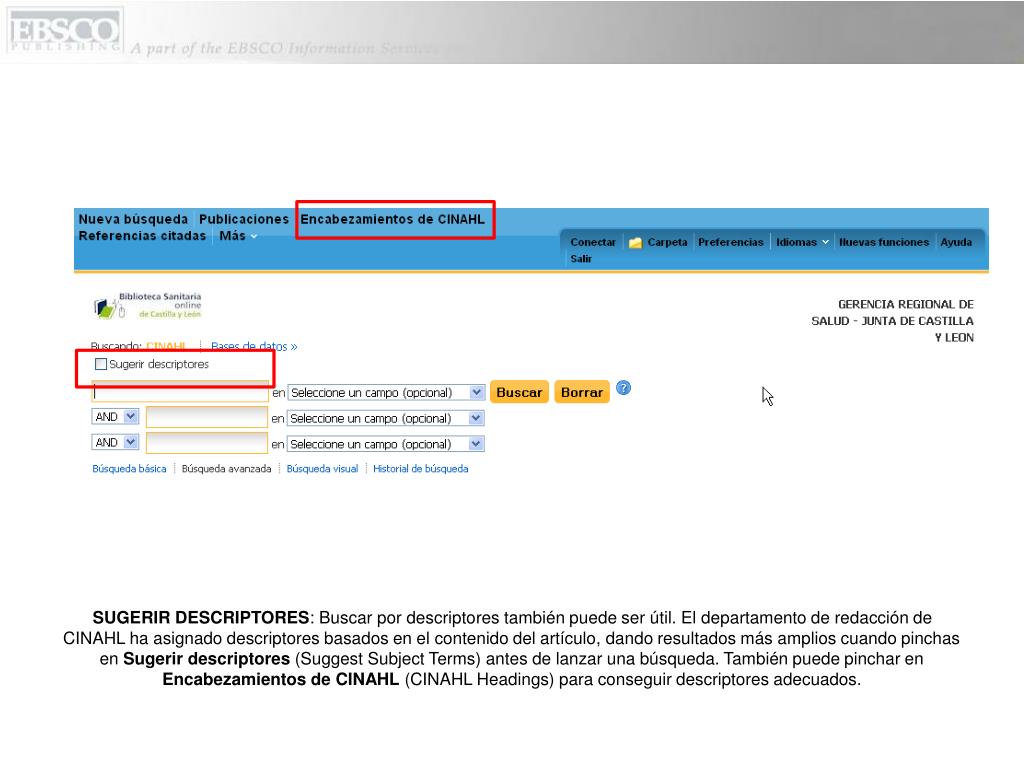Open the Bases de datos link
The height and width of the screenshot is (768, 1024).
pyautogui.click(x=254, y=346)
